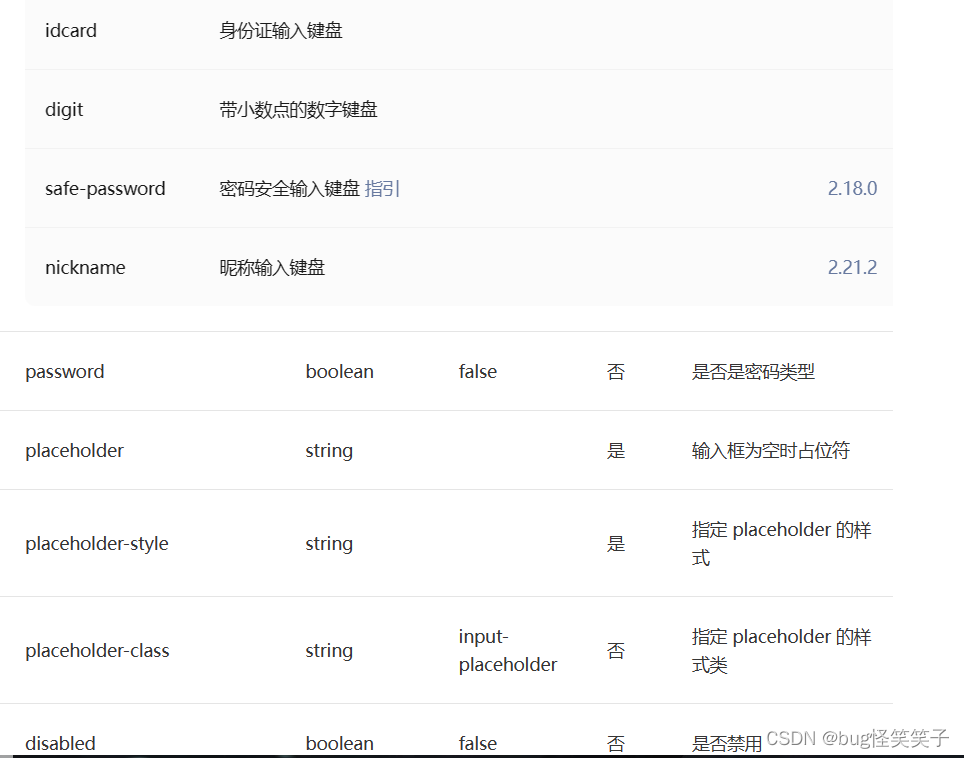Viewport: 964px width, 758px height.
Task: Select the password attribute name
Action: click(x=65, y=371)
